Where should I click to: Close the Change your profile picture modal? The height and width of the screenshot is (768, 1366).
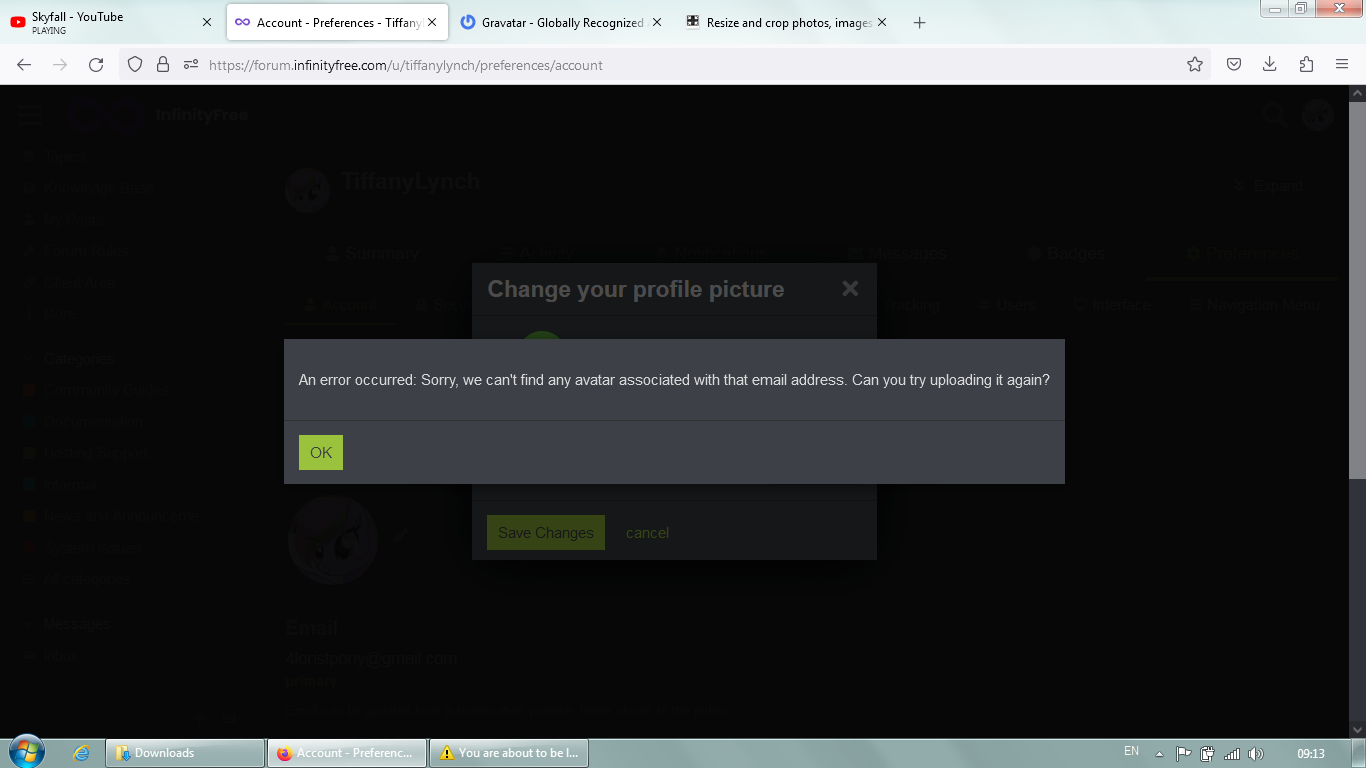point(850,289)
